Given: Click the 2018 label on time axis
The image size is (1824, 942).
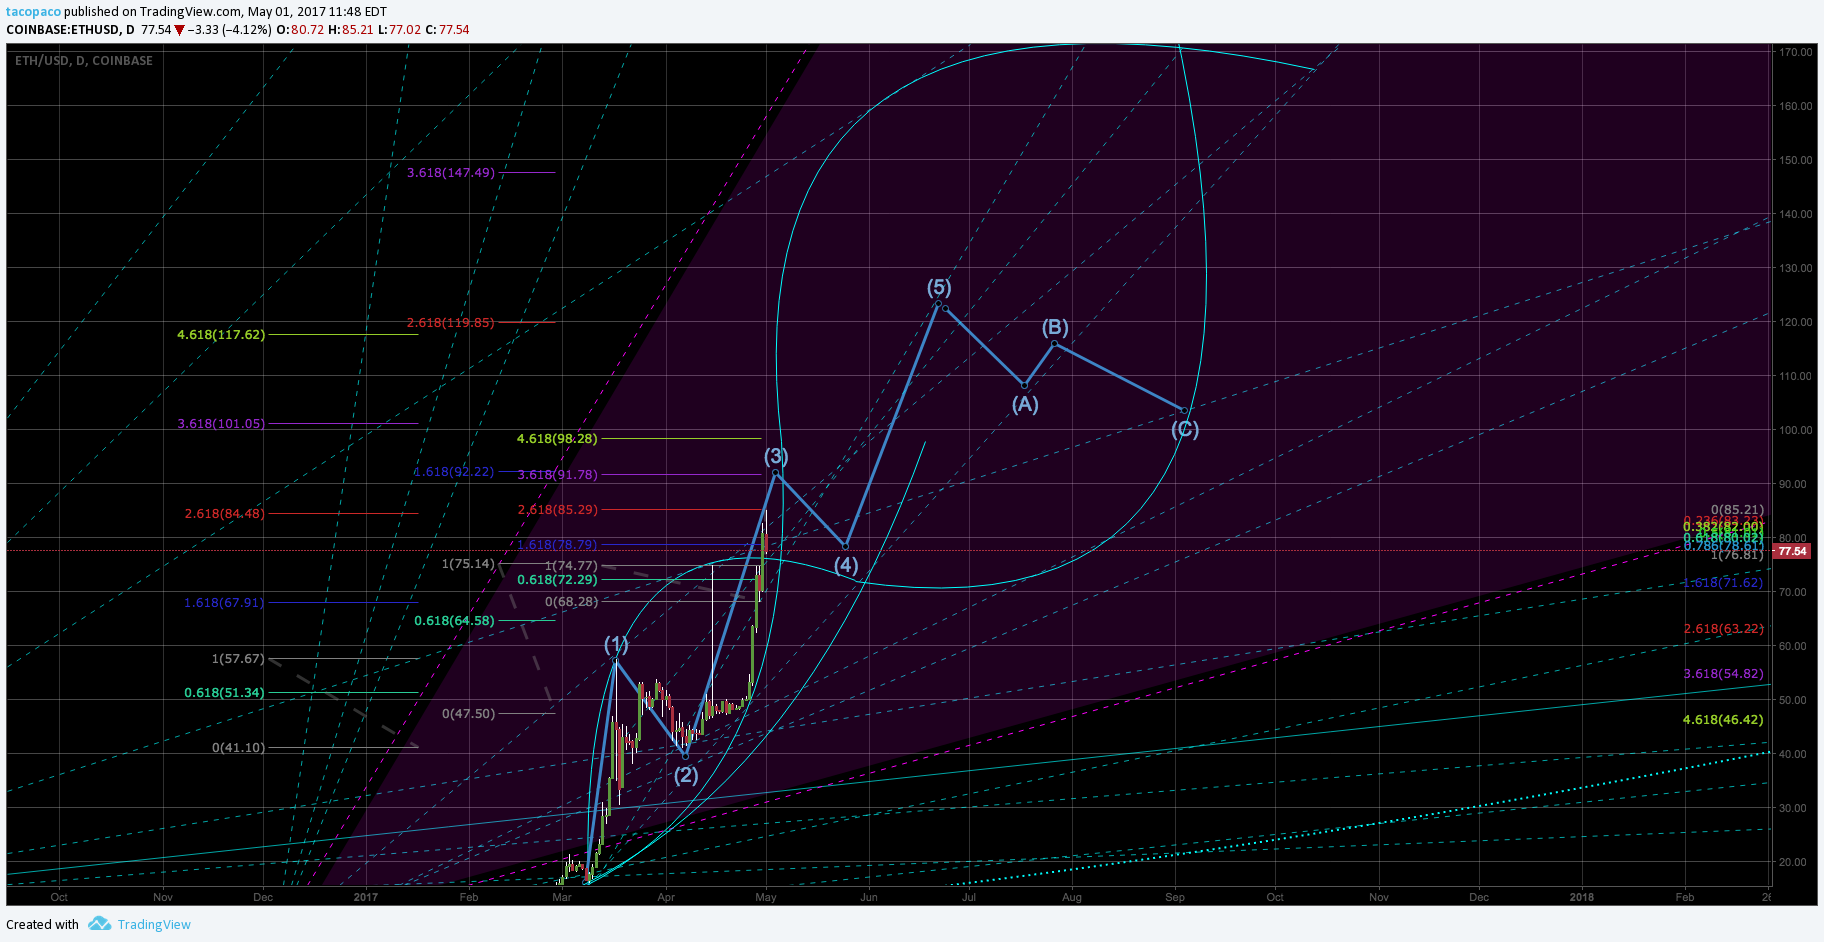Looking at the screenshot, I should (x=1582, y=897).
